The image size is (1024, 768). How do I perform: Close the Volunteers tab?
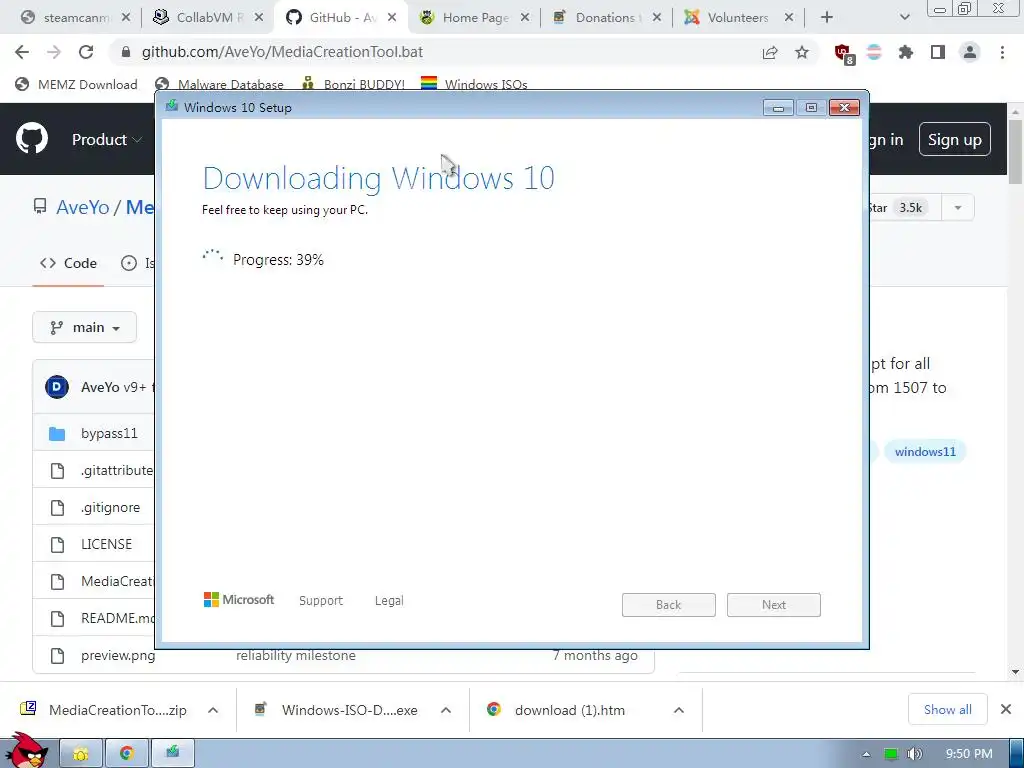click(789, 18)
